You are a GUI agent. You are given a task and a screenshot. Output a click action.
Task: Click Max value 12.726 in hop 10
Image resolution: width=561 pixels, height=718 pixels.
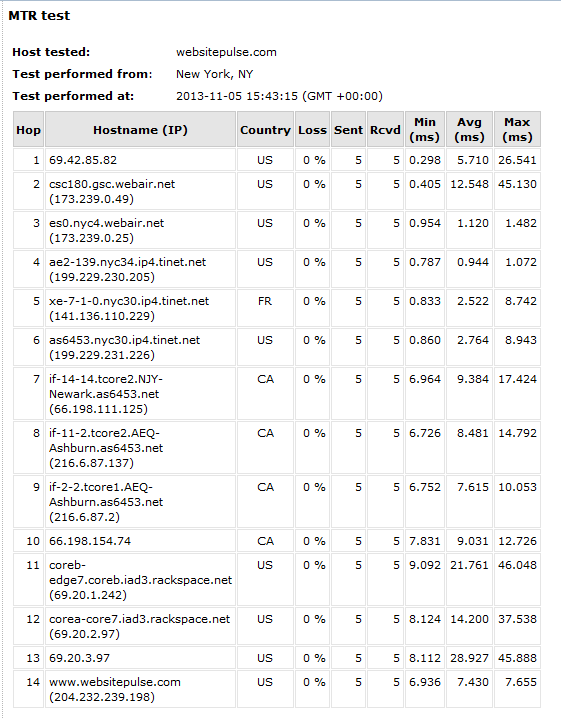tap(517, 541)
